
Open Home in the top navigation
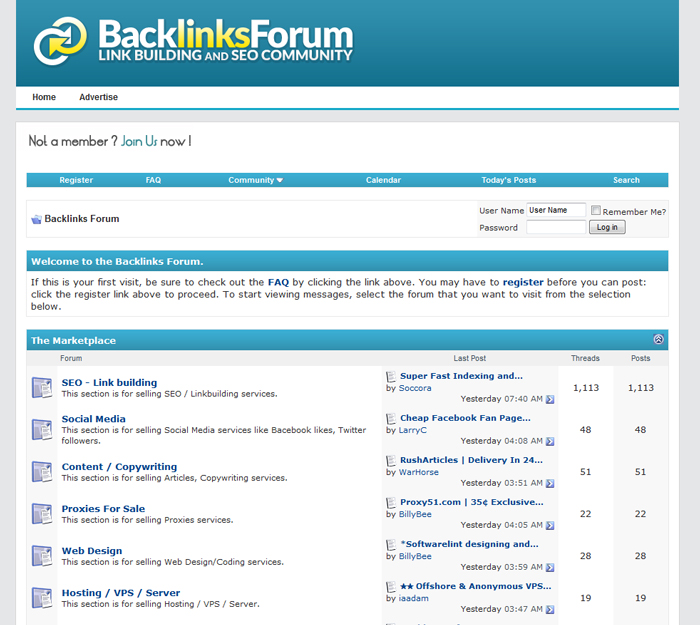pyautogui.click(x=44, y=97)
